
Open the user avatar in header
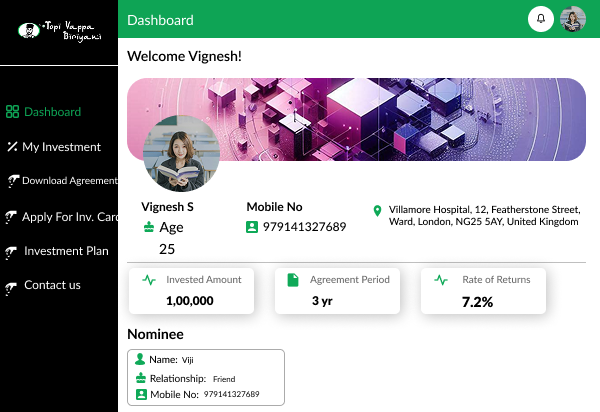click(x=573, y=19)
